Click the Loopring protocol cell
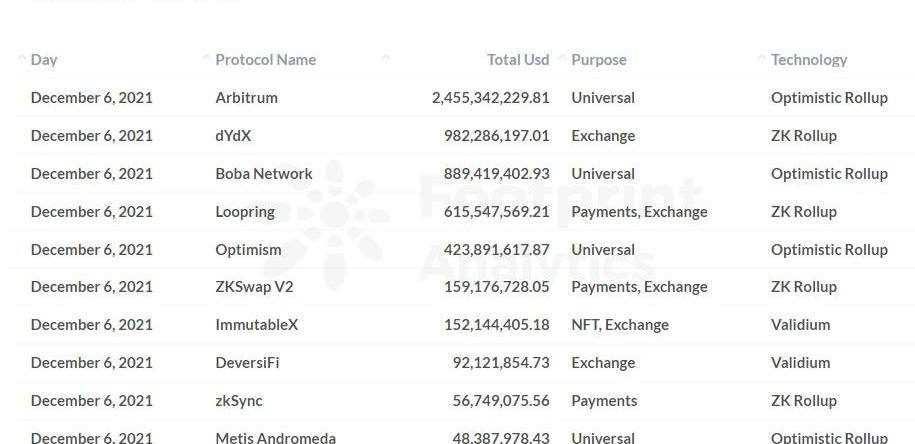 click(245, 212)
